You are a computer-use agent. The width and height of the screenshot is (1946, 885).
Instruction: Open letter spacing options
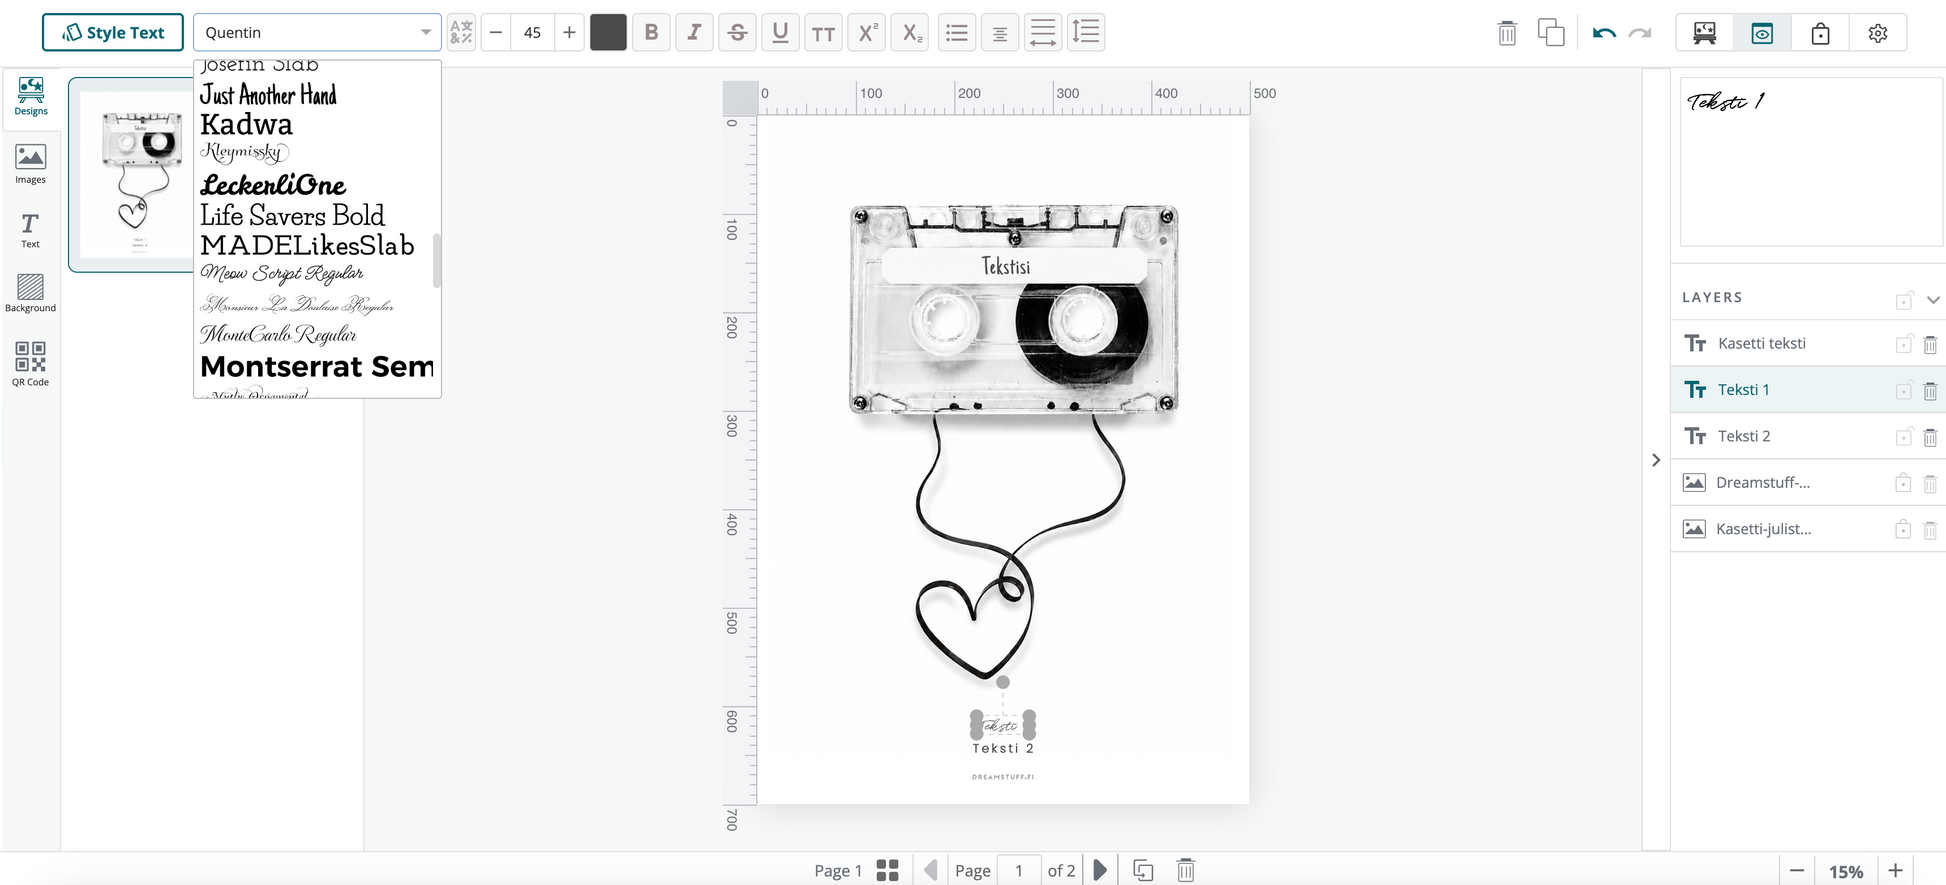pos(1042,32)
